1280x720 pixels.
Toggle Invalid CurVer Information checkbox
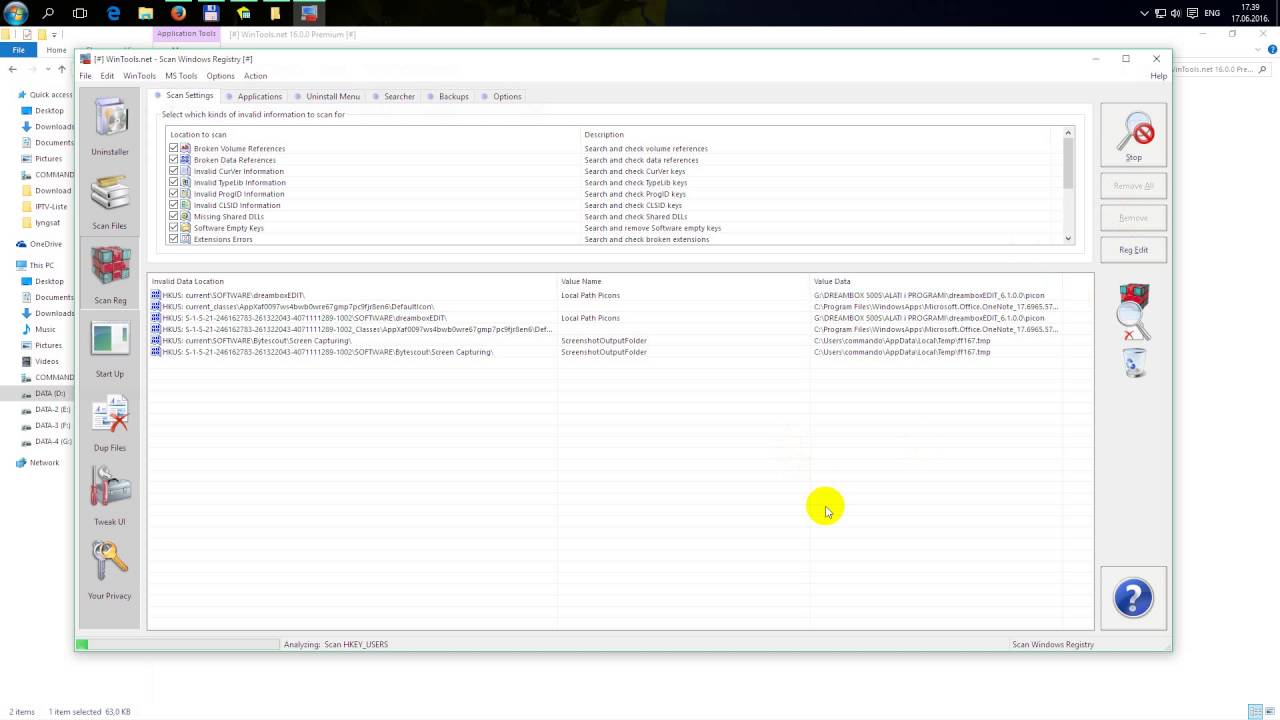(x=174, y=171)
